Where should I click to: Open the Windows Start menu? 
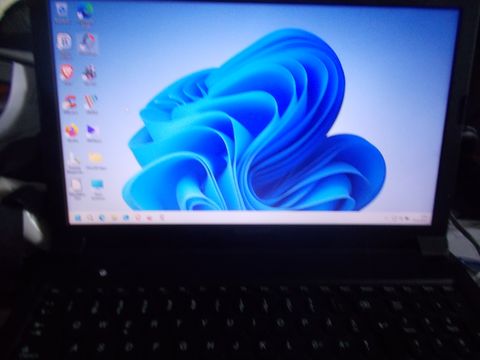click(x=78, y=218)
